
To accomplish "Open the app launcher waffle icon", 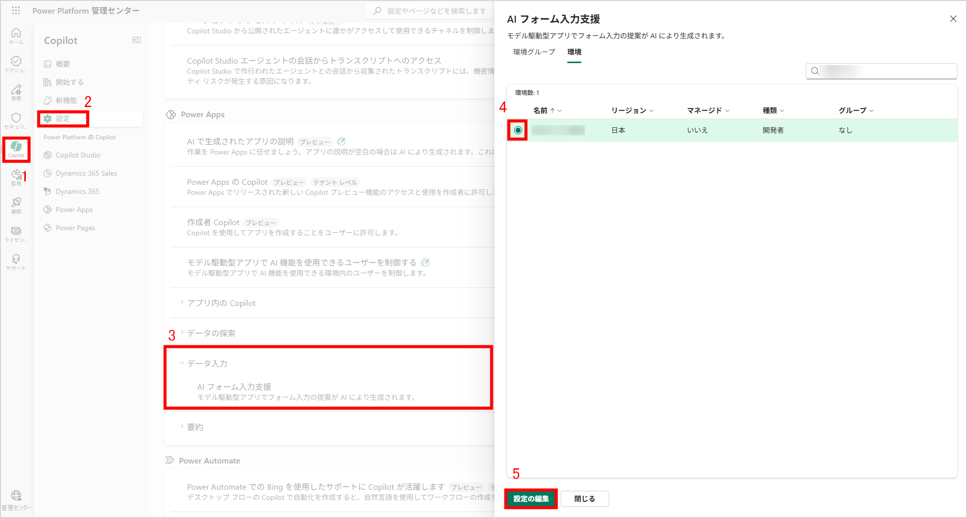I will (16, 10).
